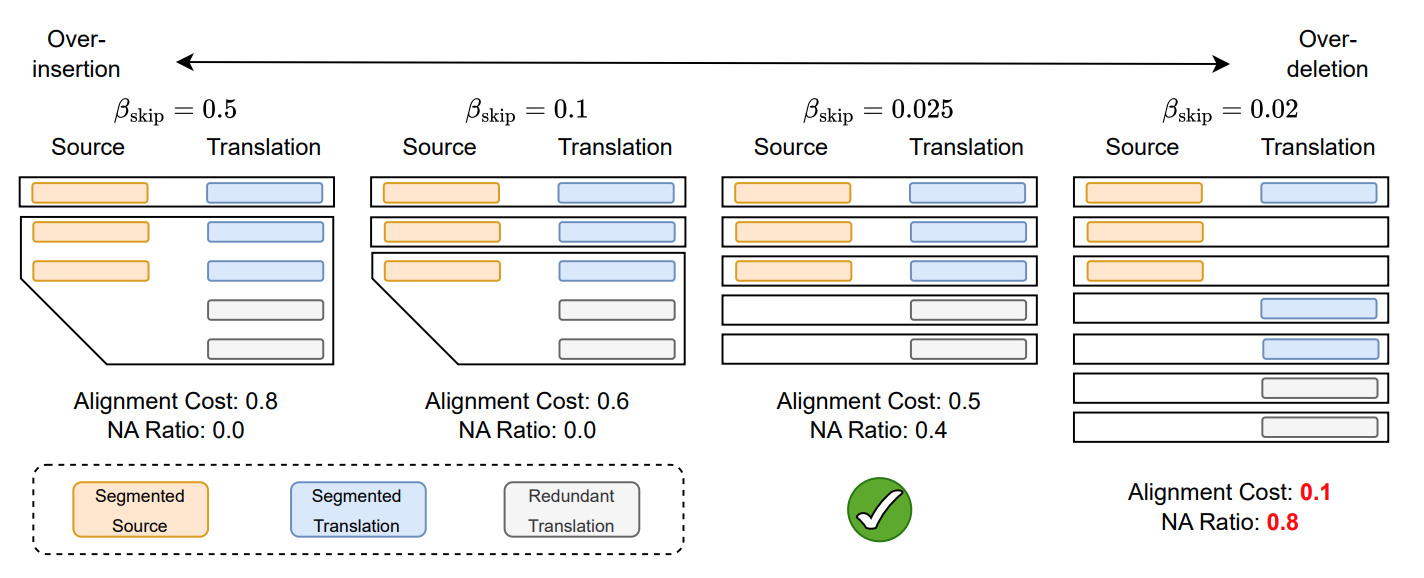
Task: Click the right arrowhead of the double arrow
Action: (1224, 64)
